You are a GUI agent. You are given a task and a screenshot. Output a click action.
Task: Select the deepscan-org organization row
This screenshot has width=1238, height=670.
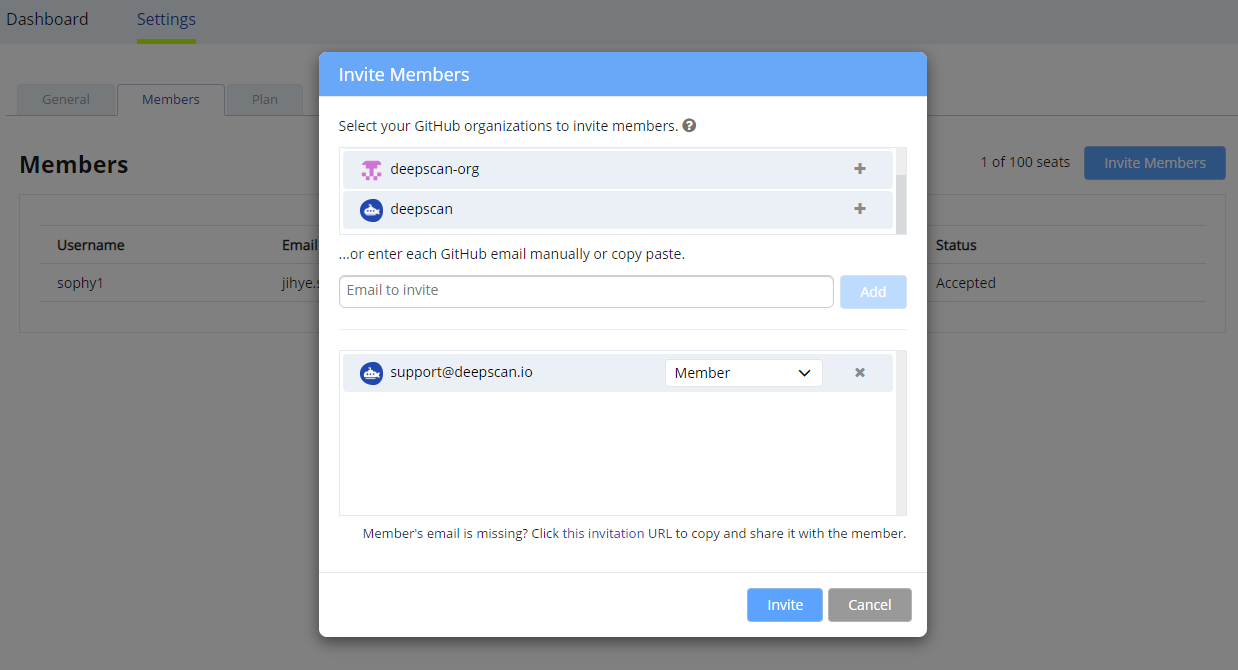pos(618,170)
